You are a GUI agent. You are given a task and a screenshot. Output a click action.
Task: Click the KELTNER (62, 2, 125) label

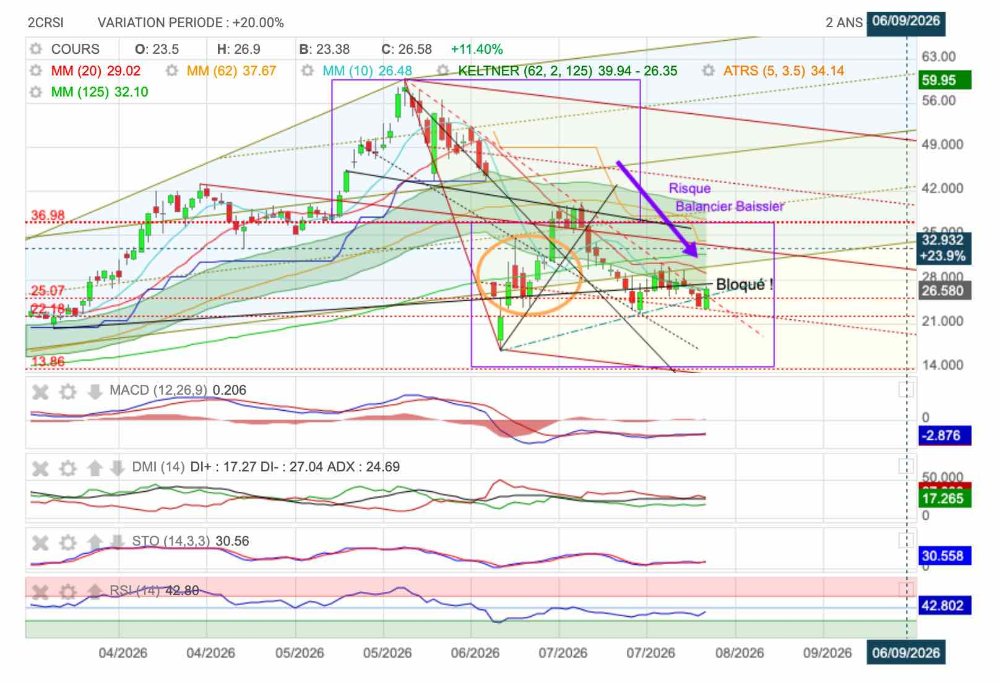(525, 71)
